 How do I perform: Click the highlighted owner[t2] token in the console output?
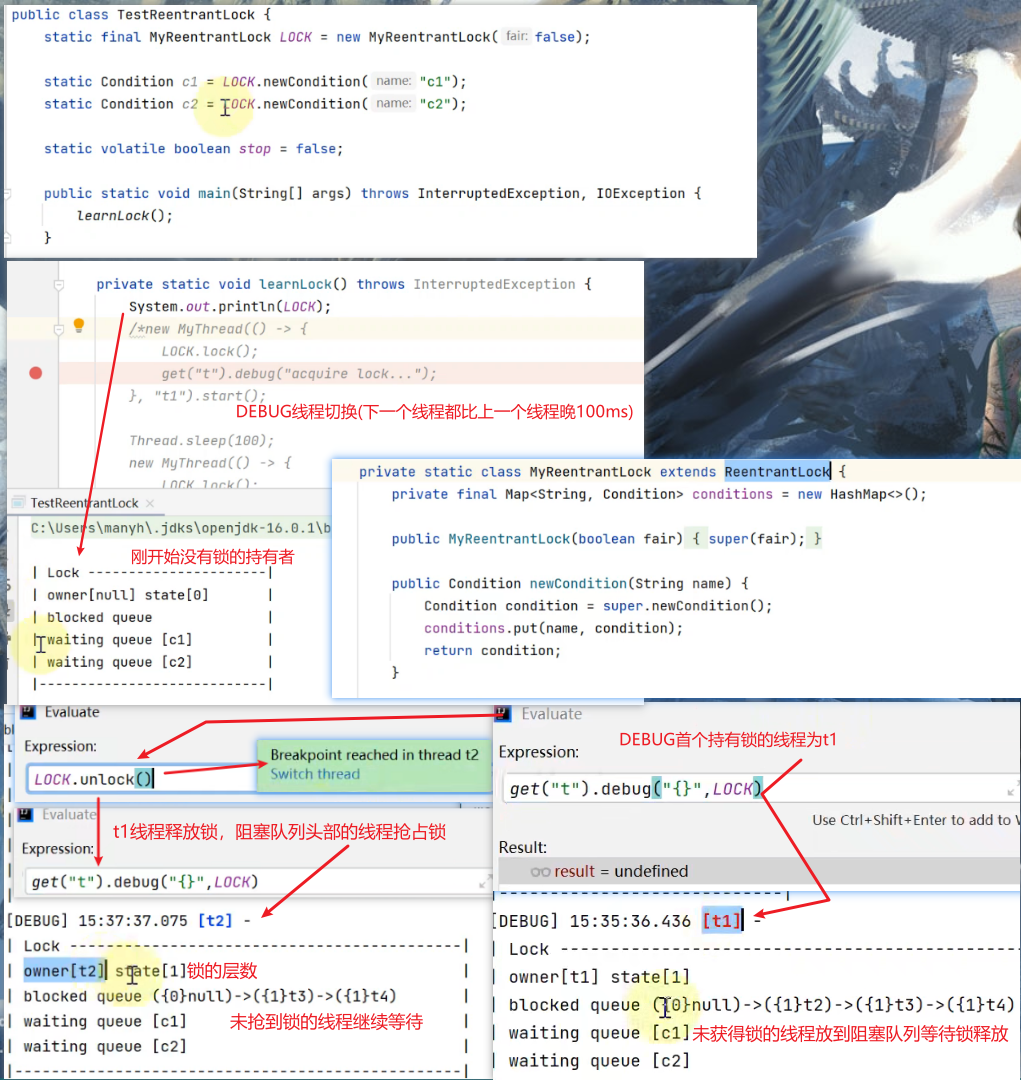[x=63, y=970]
